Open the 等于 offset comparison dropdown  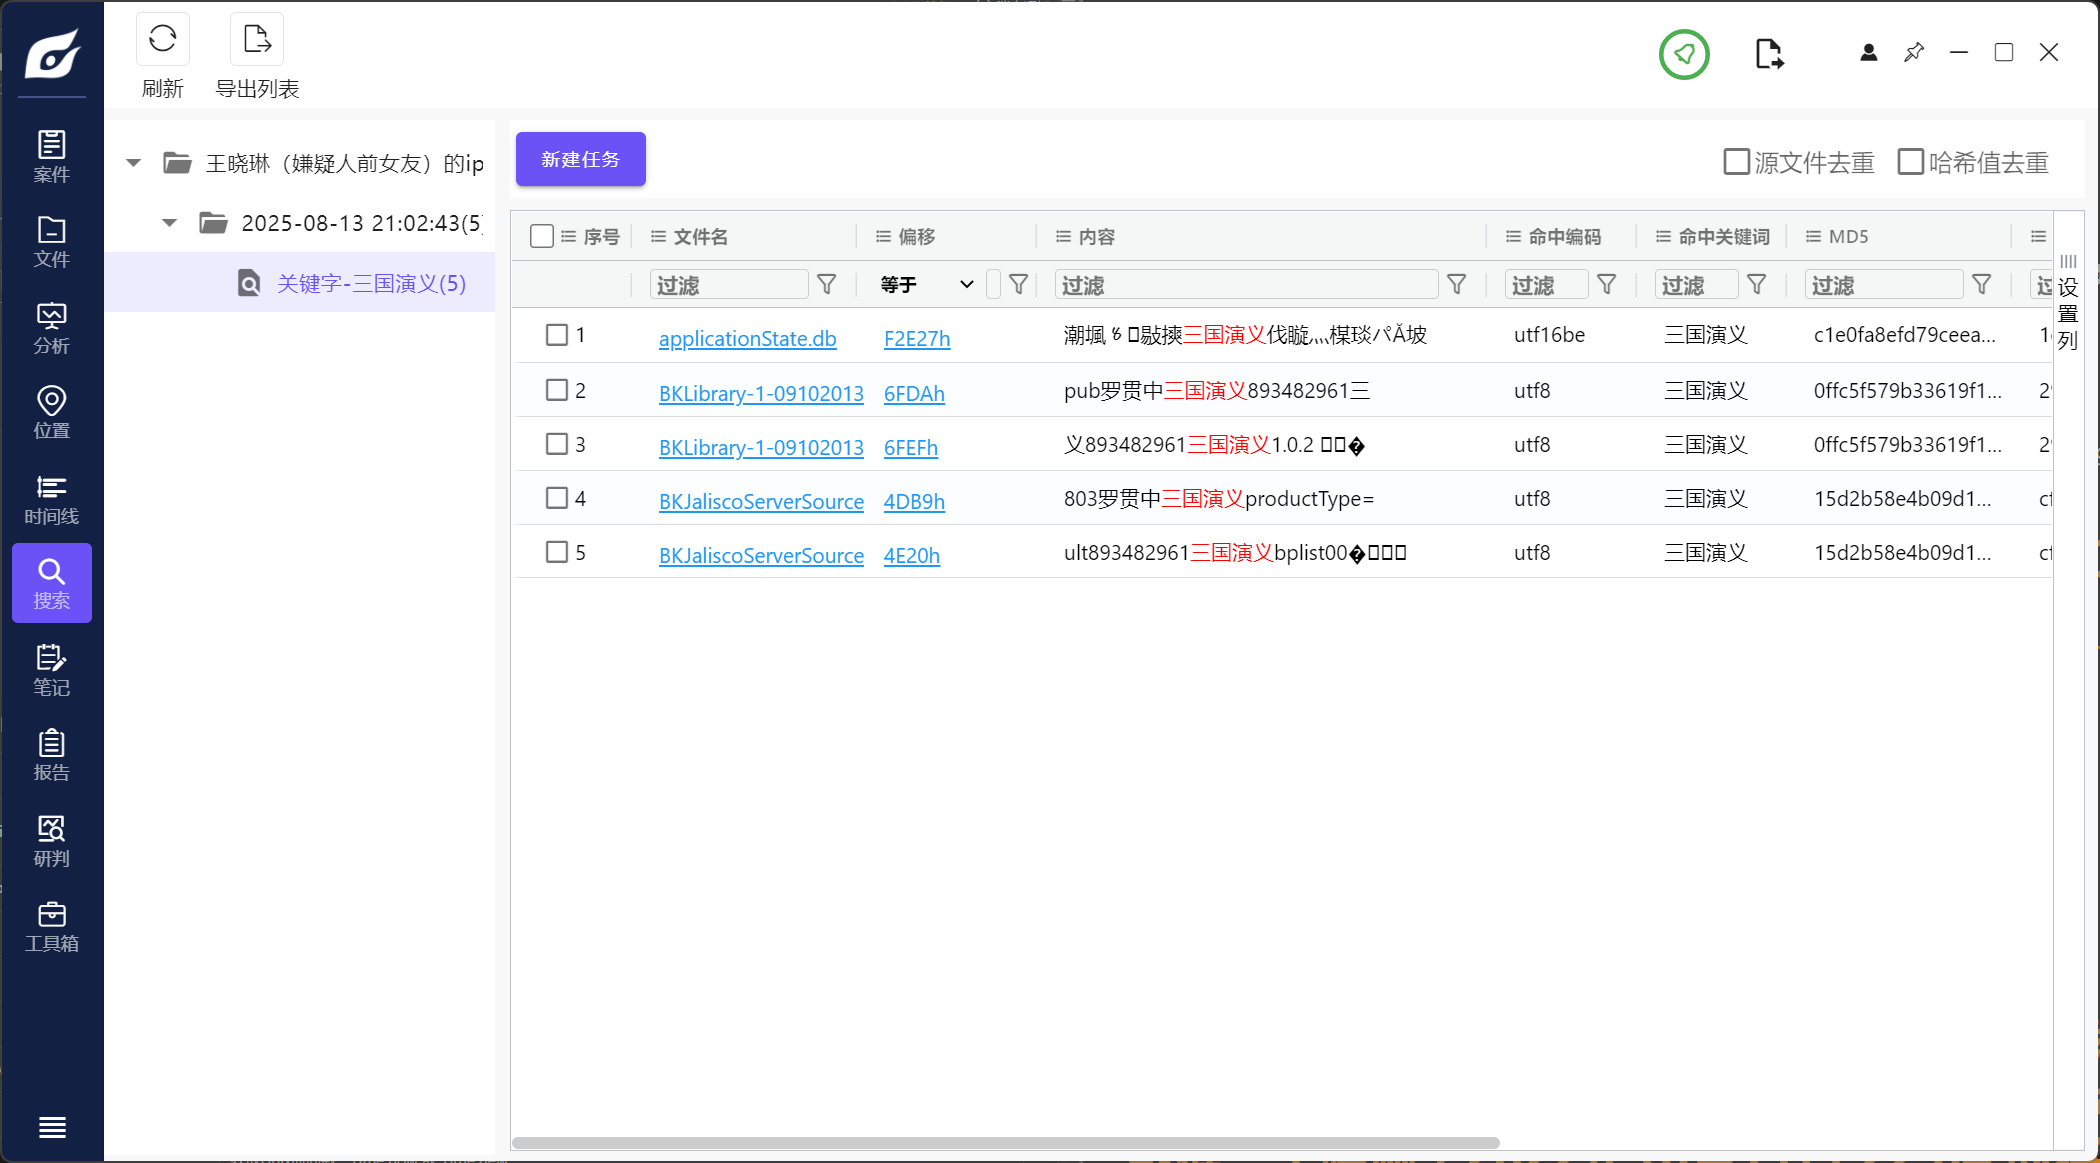point(926,285)
